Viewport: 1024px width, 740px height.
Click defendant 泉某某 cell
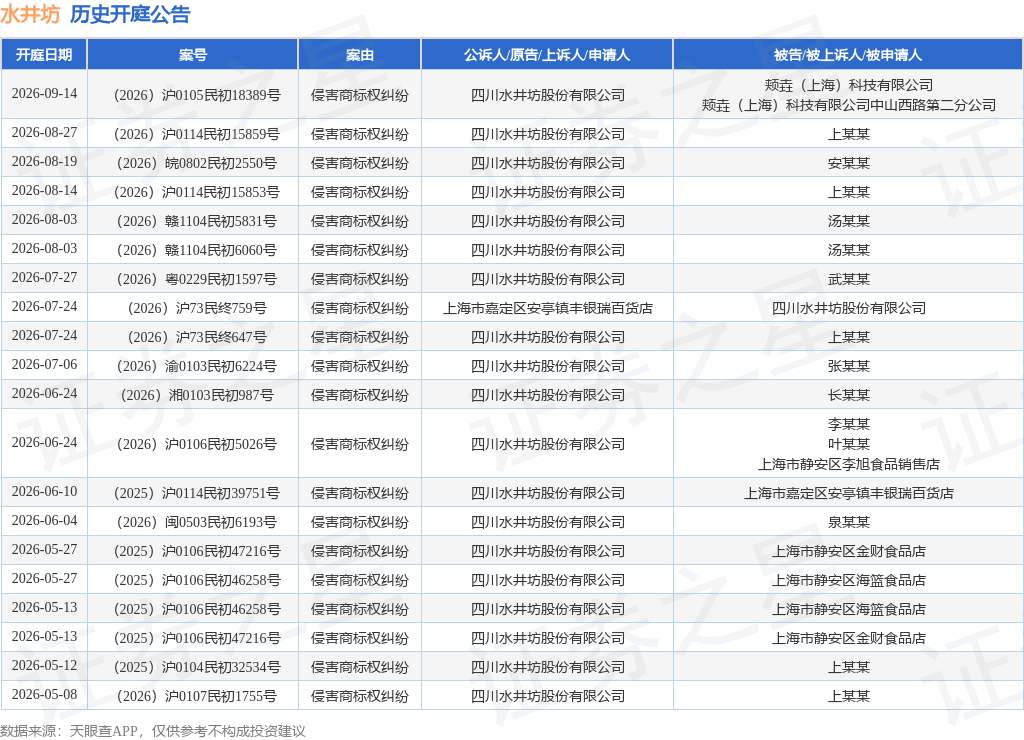[x=848, y=523]
